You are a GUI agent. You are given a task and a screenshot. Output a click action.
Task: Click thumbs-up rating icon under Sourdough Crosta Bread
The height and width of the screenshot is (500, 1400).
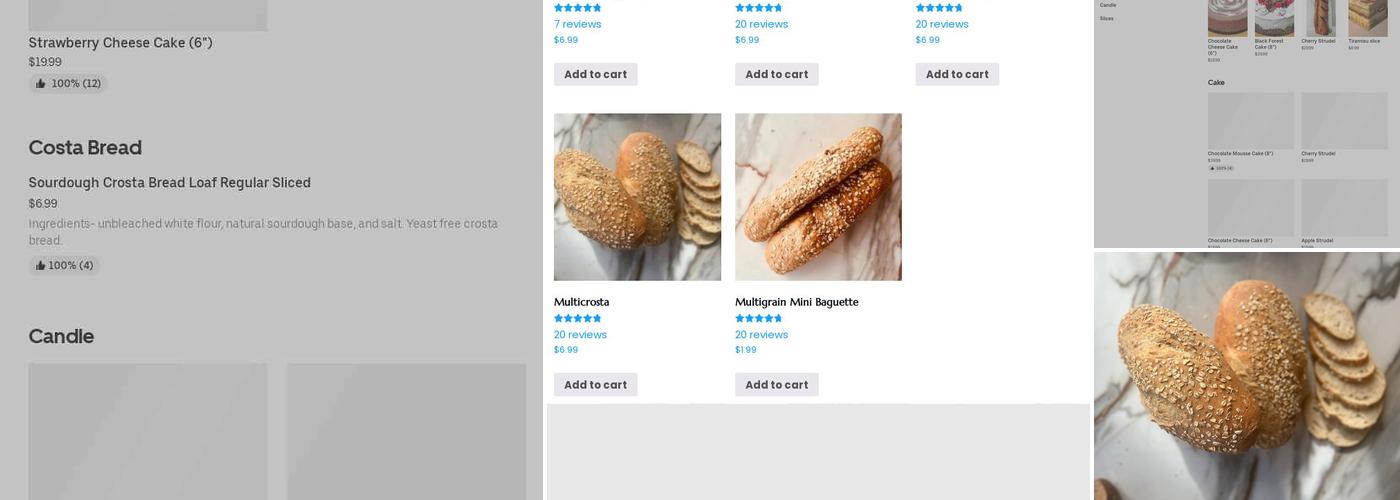(x=40, y=266)
